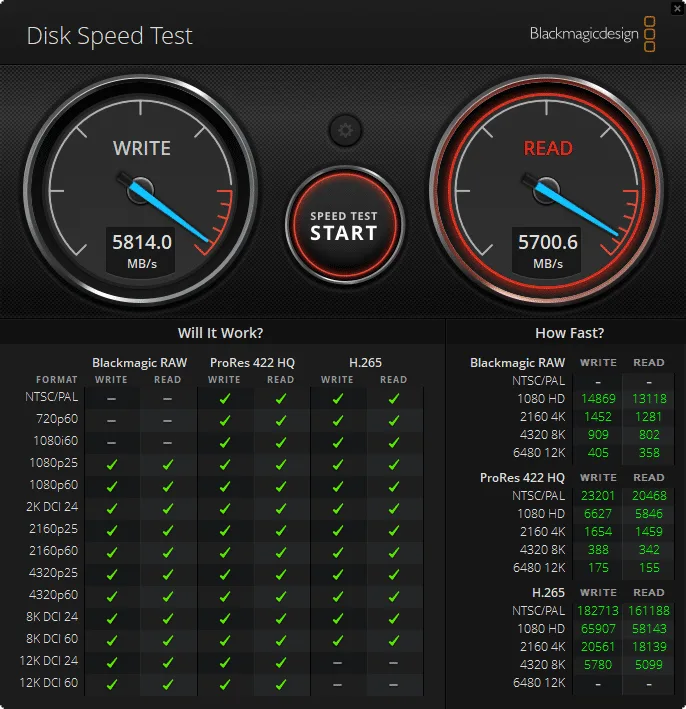Click the ProRes 2160 4K read value 1459
This screenshot has height=709, width=686.
pos(649,532)
